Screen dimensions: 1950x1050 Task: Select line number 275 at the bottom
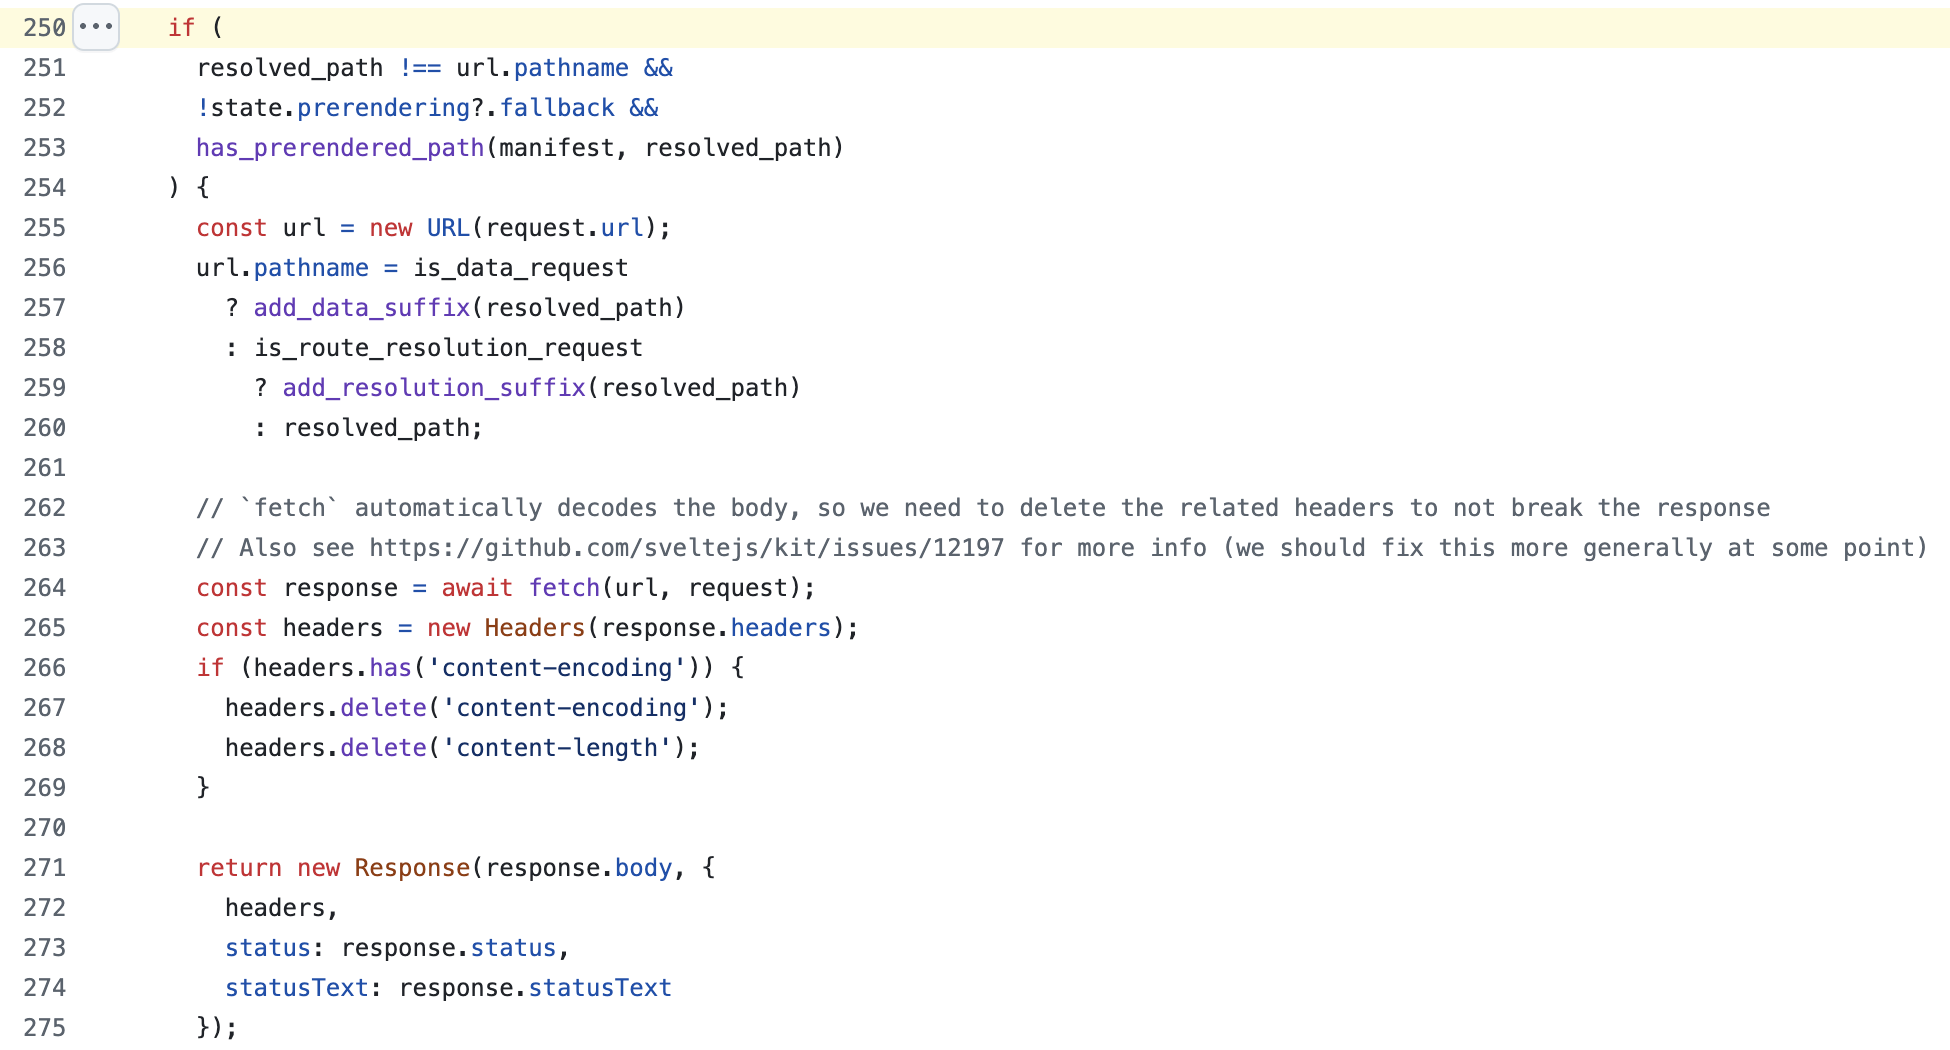45,1028
